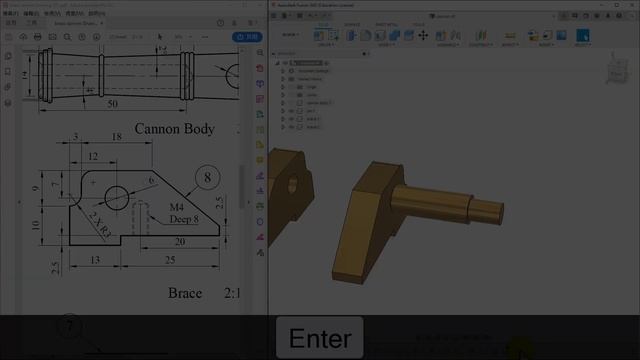This screenshot has height=360, width=640.
Task: Click the Construct plane icon
Action: [481, 36]
